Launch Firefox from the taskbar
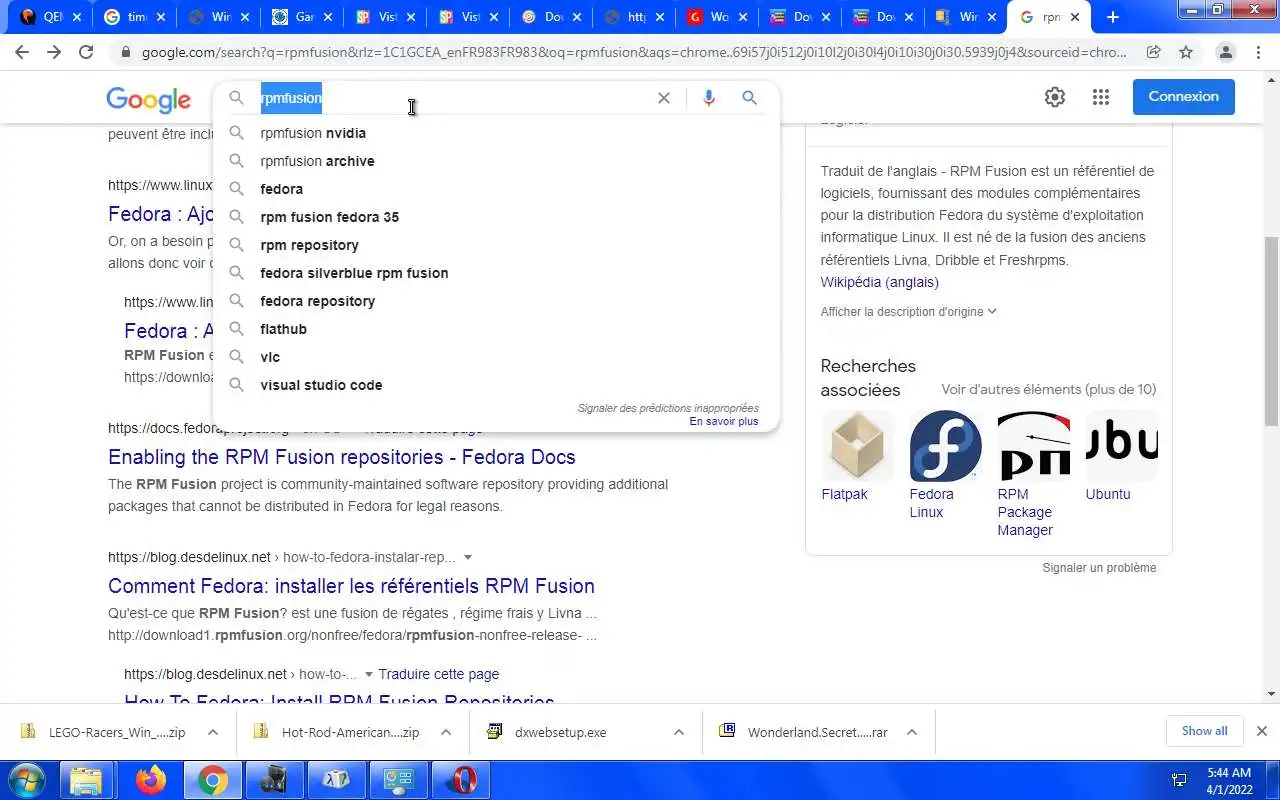The height and width of the screenshot is (800, 1280). coord(151,780)
